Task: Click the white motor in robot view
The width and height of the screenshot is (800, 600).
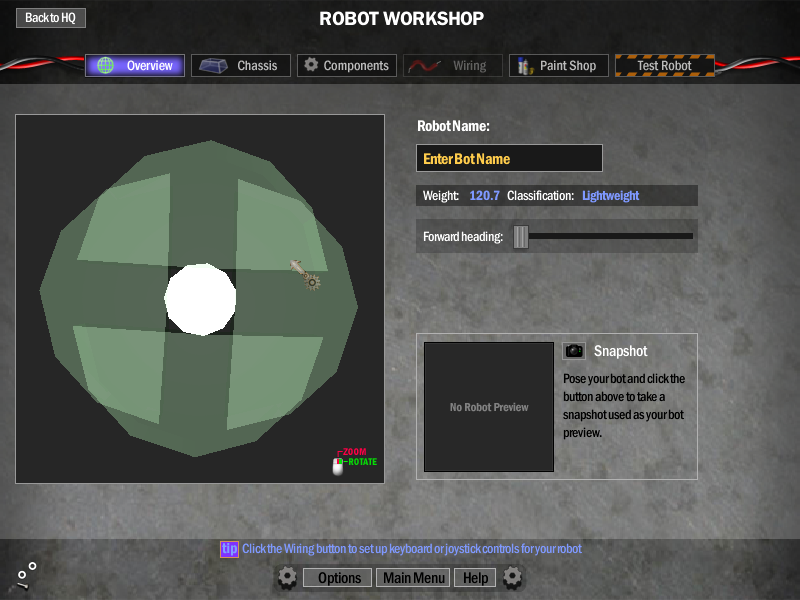Action: tap(201, 299)
